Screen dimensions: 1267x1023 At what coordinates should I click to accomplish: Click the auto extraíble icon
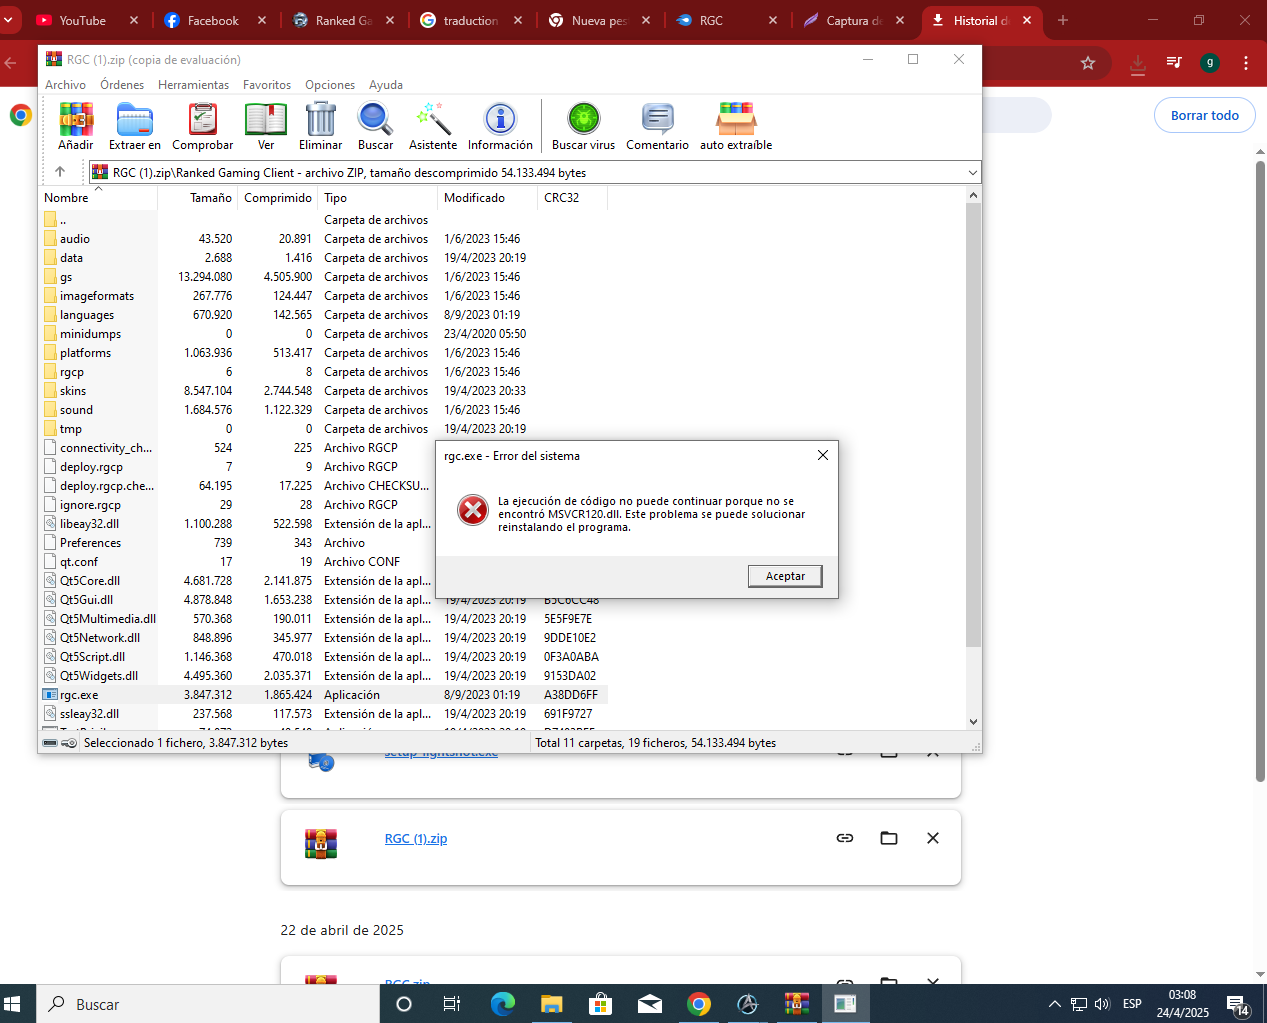pos(736,126)
